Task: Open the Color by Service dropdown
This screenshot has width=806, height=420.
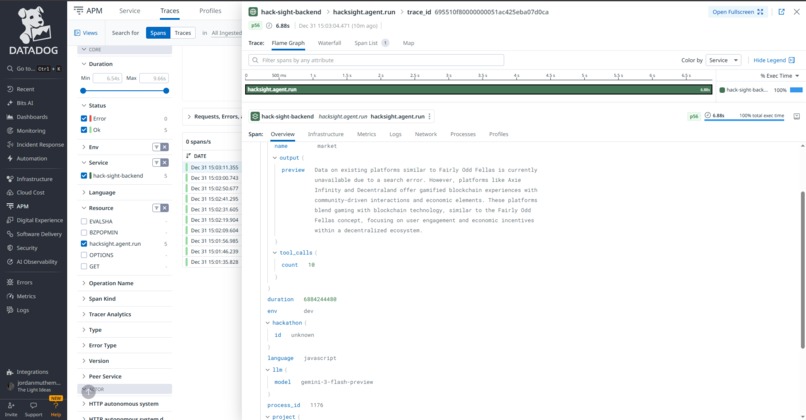Action: pos(723,60)
